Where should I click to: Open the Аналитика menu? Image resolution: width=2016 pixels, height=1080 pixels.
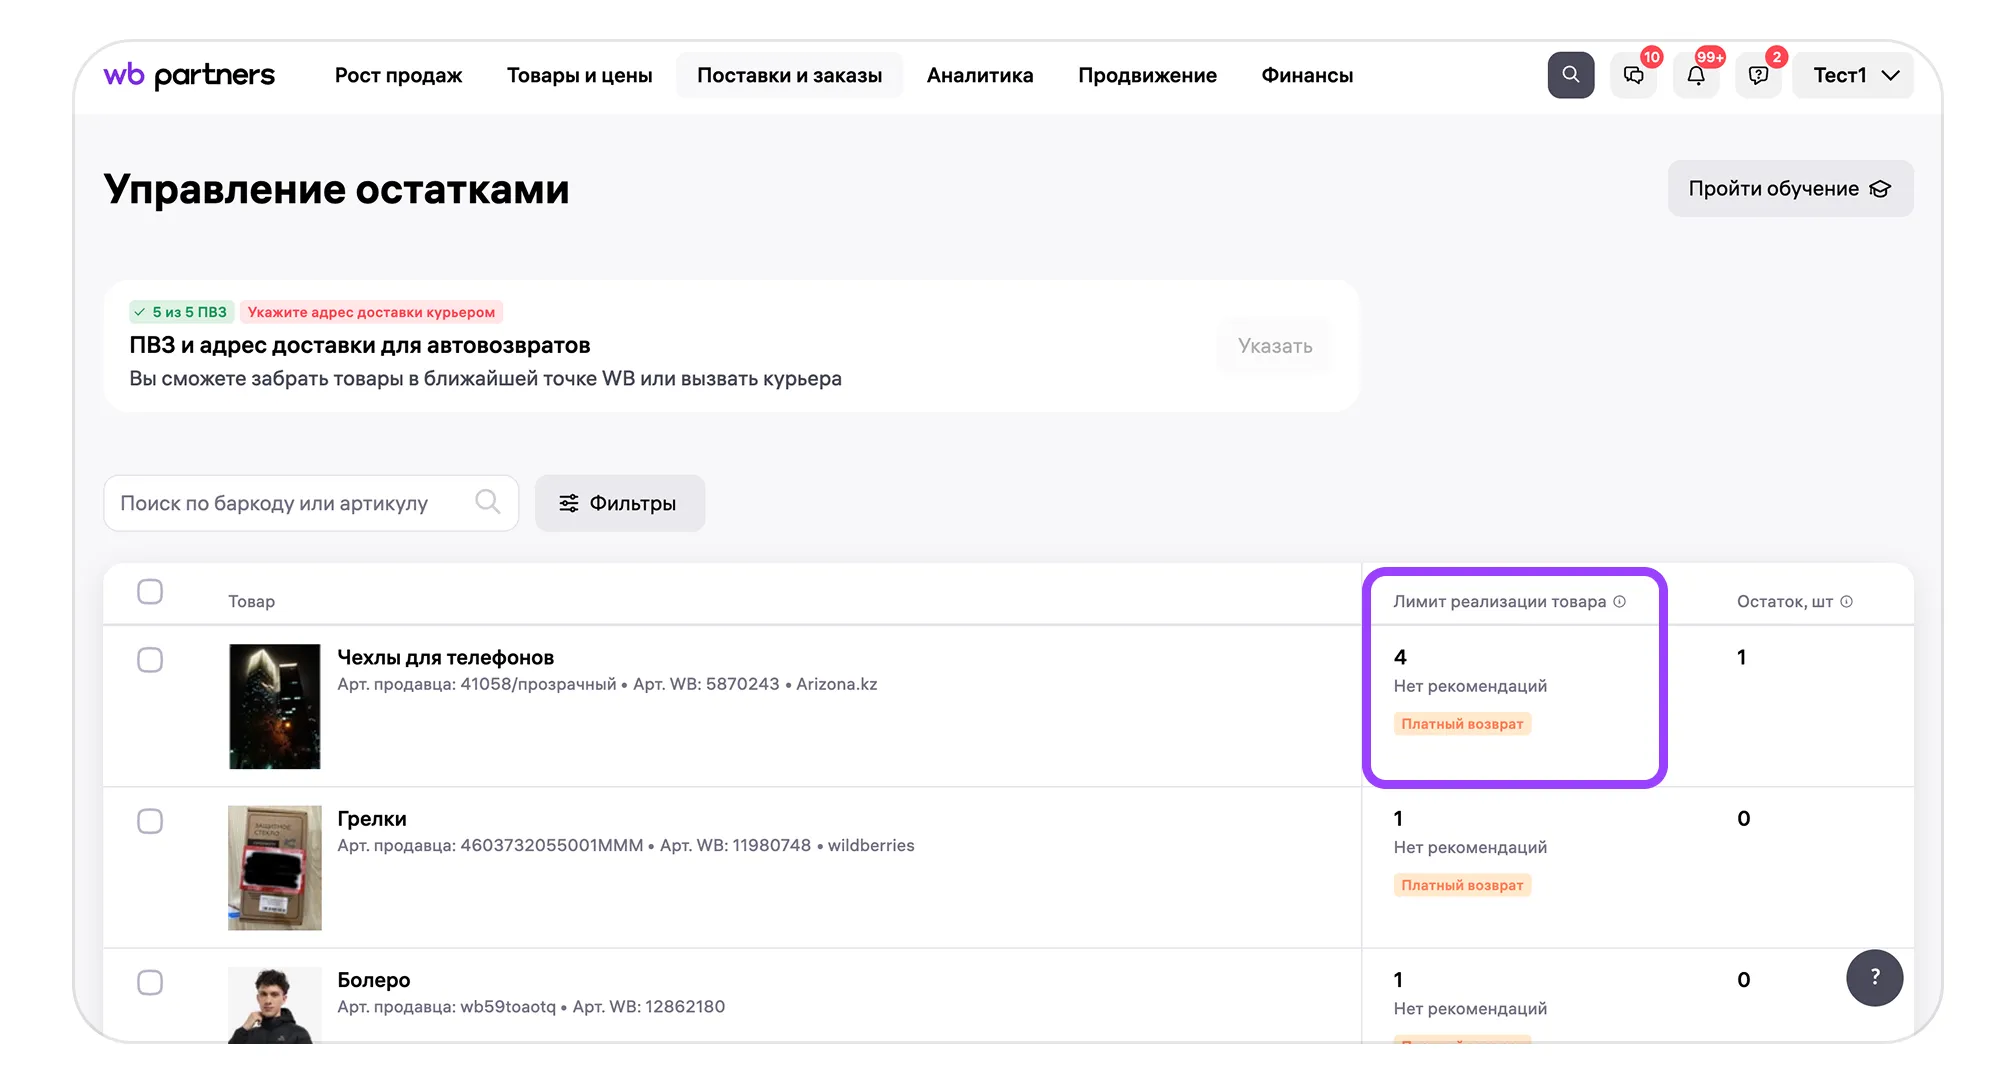click(979, 76)
